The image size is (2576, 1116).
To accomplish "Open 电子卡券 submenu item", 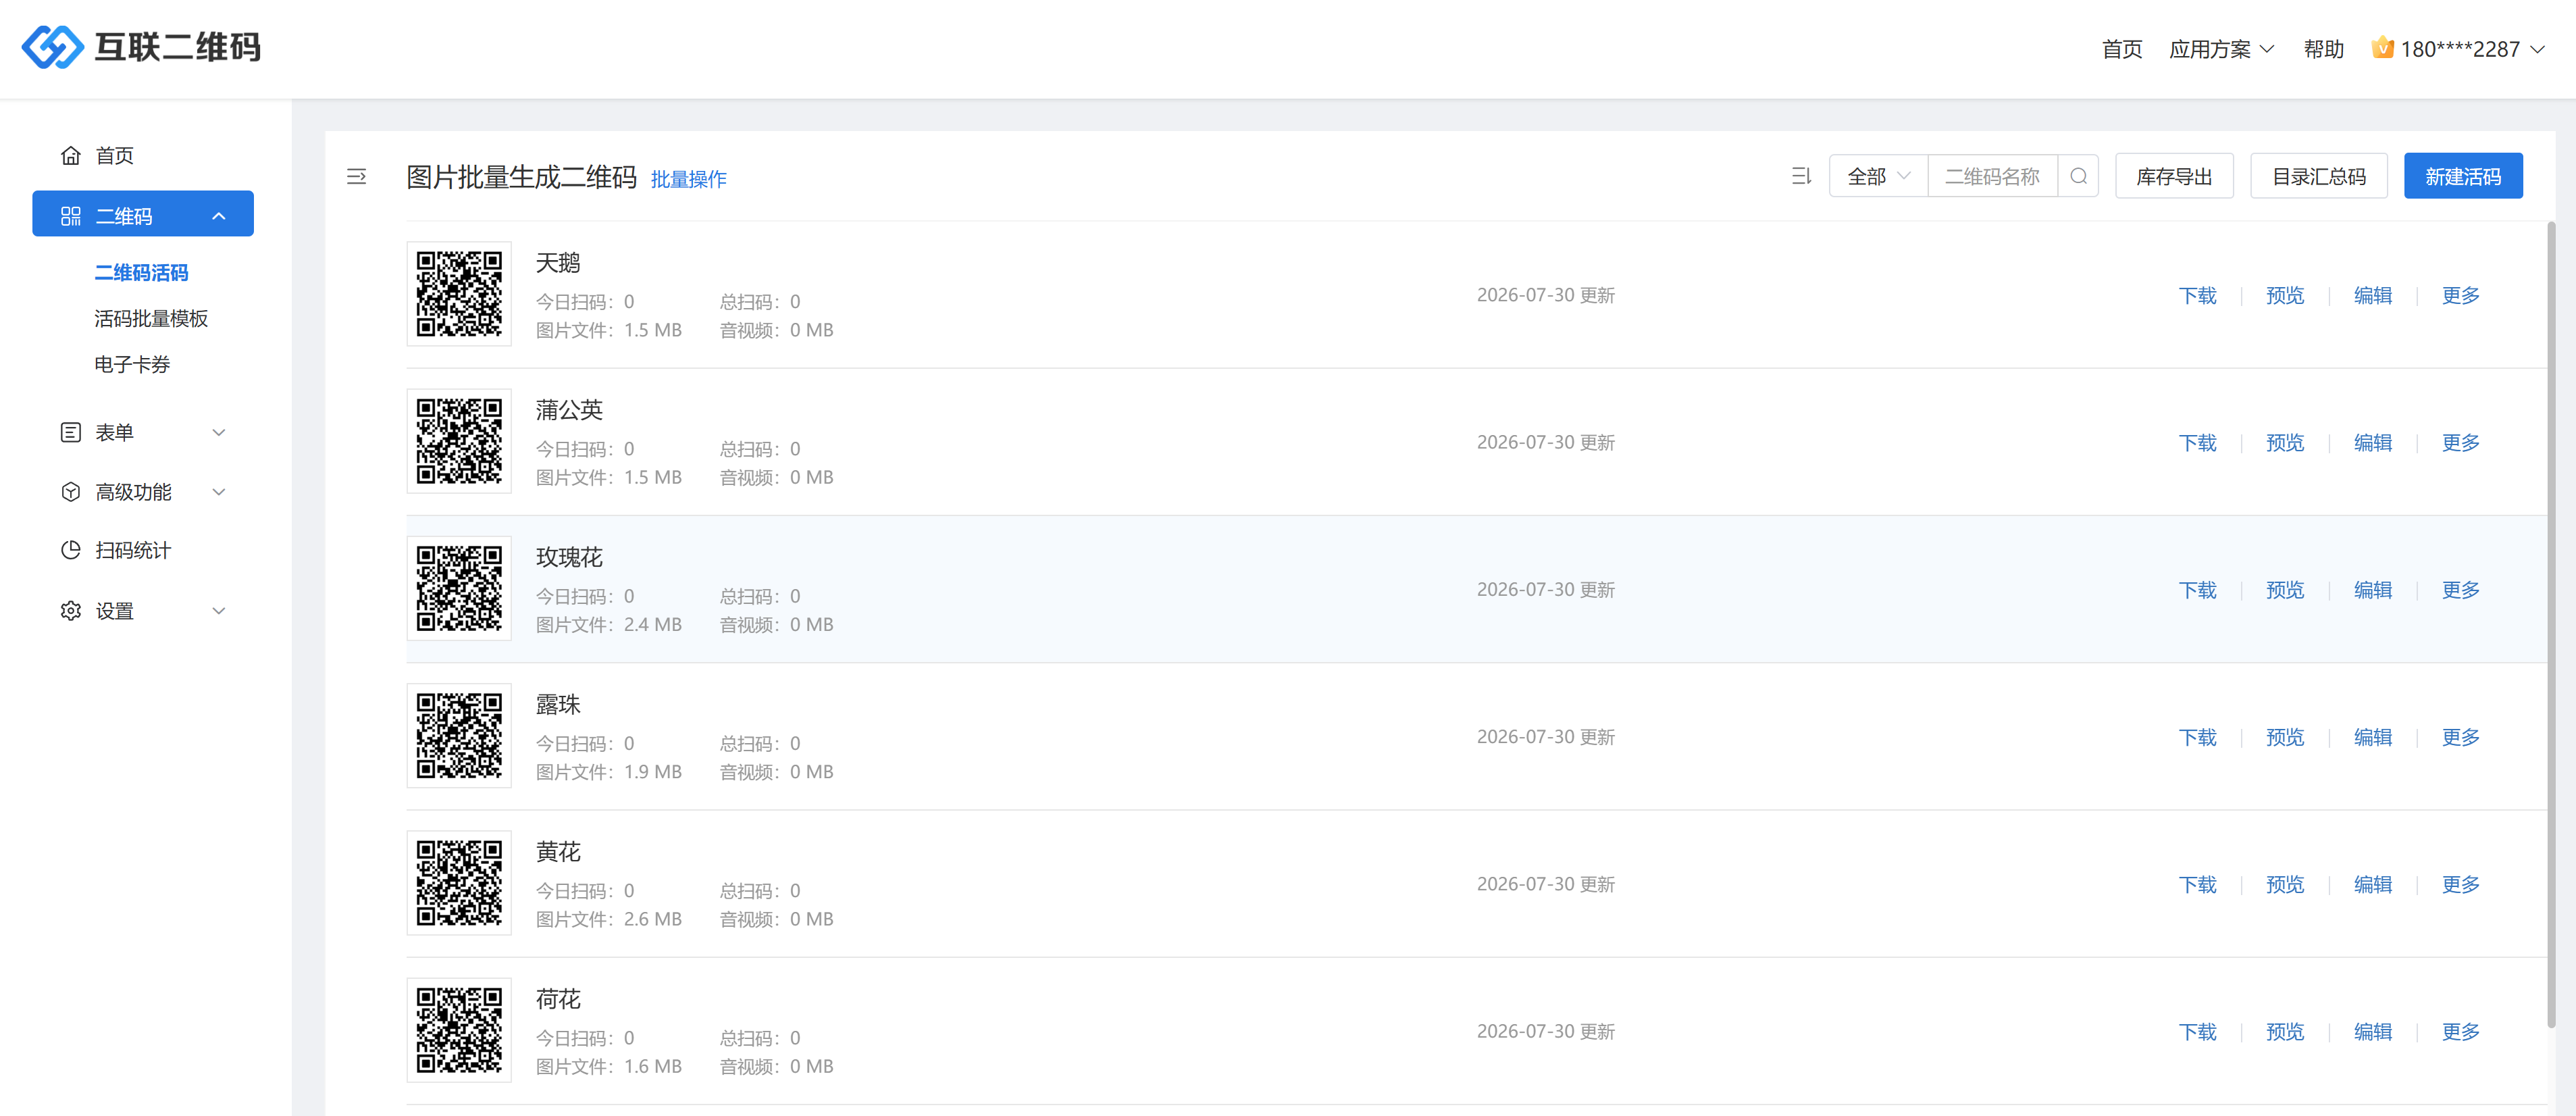I will click(x=132, y=364).
